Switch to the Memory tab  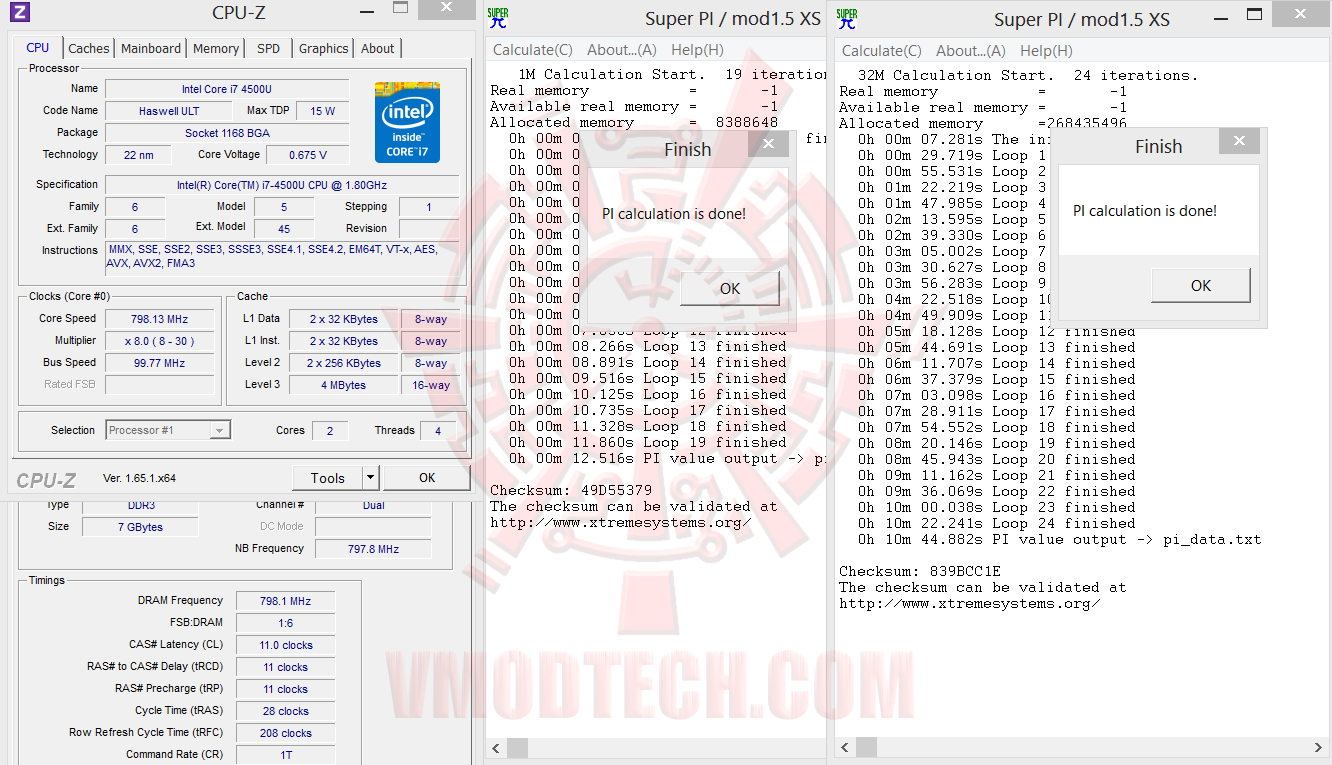tap(216, 48)
